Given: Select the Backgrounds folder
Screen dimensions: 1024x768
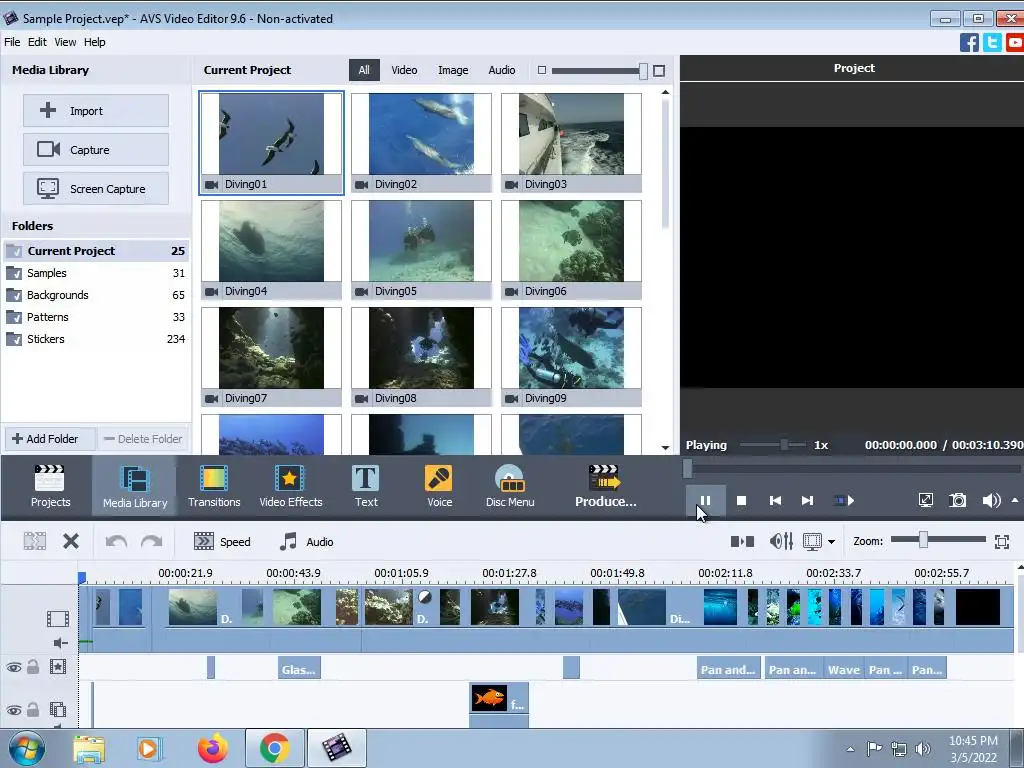Looking at the screenshot, I should 96,295.
